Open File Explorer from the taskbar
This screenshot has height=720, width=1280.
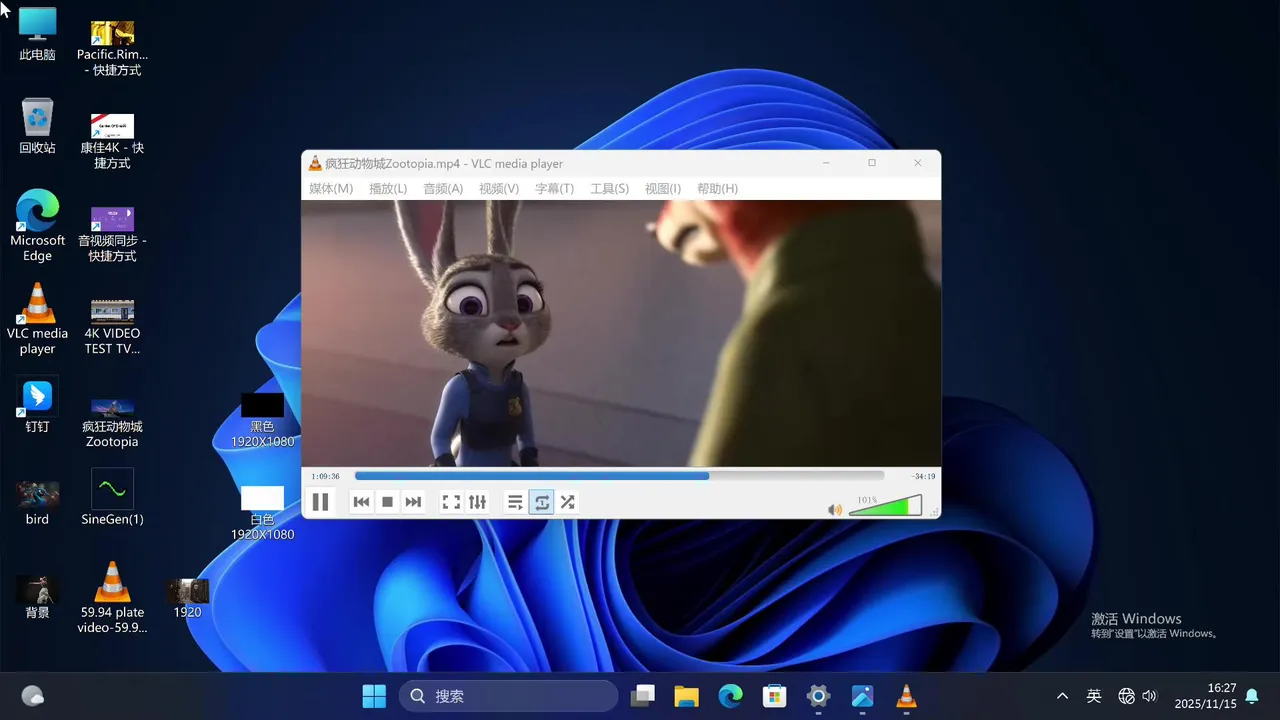pyautogui.click(x=686, y=696)
